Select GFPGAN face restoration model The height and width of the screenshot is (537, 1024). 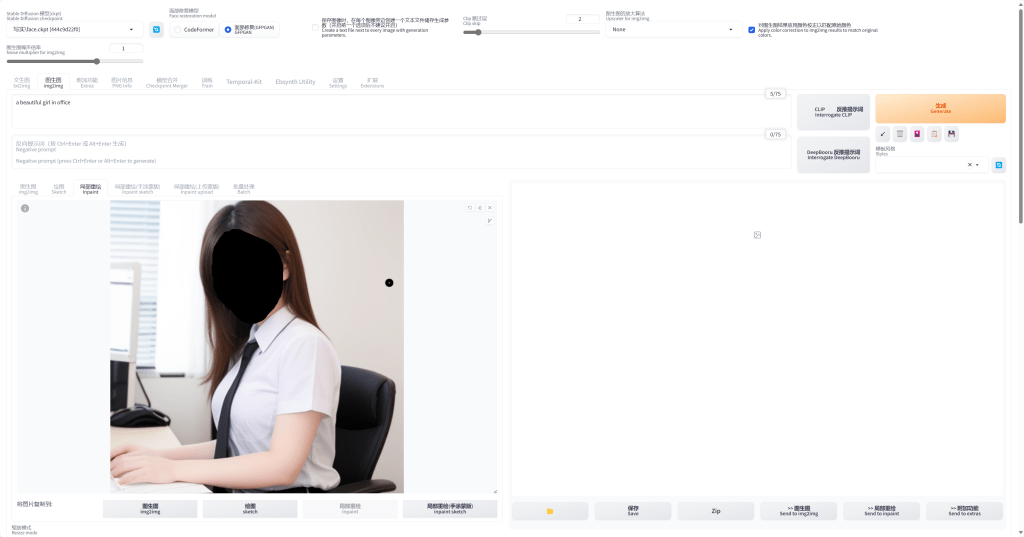(228, 30)
